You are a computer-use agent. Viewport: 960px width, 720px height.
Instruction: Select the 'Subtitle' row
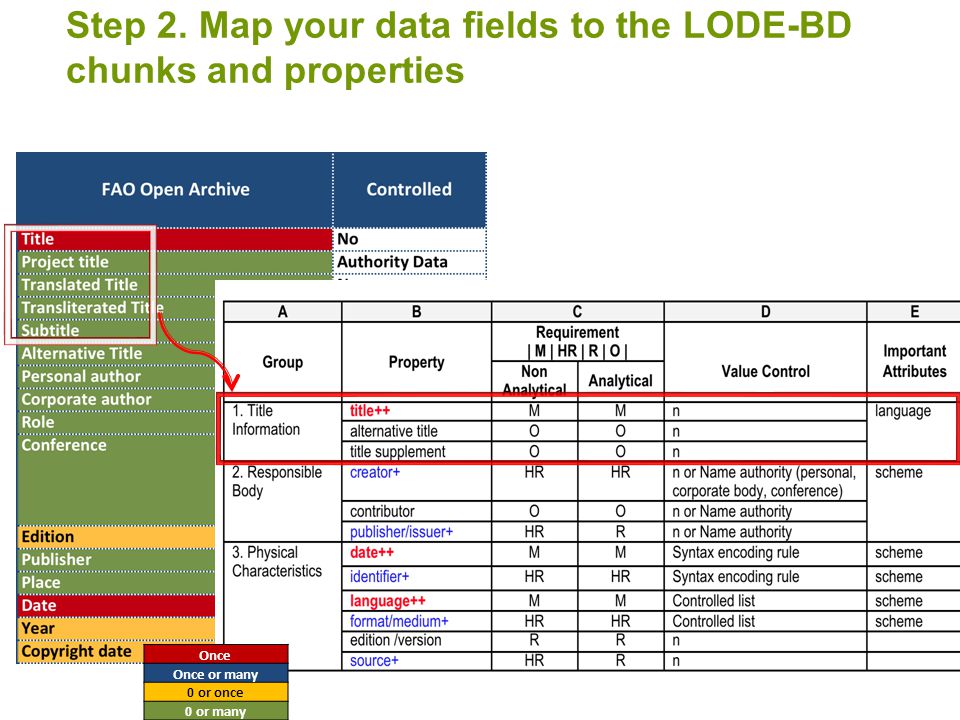click(116, 331)
